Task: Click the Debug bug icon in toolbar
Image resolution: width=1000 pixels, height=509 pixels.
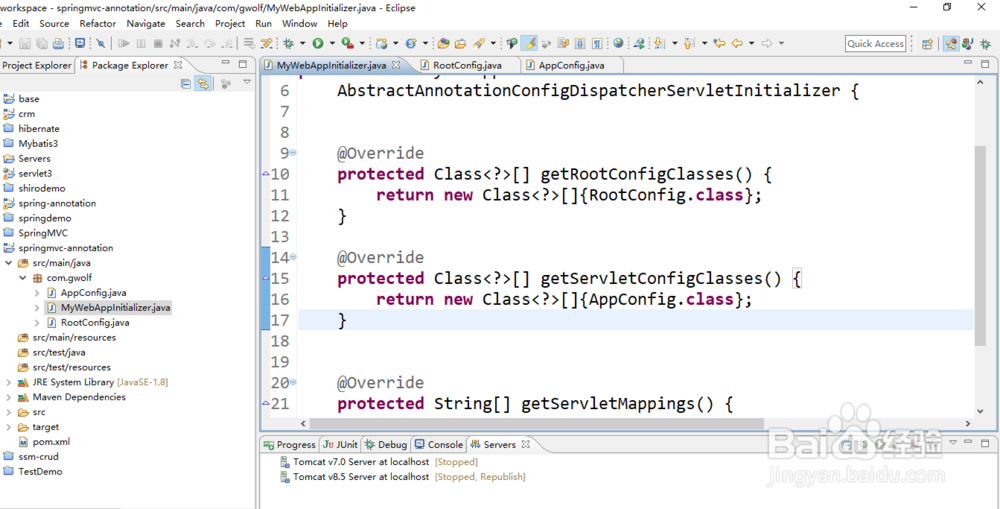Action: click(288, 43)
